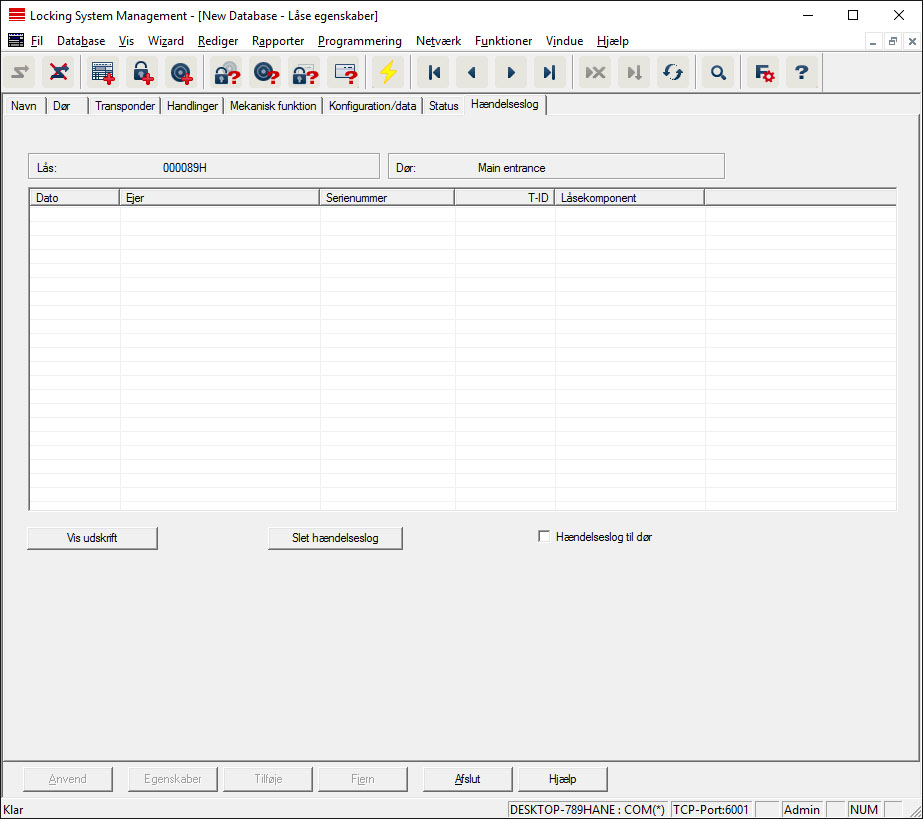Click the new locking system icon
The image size is (923, 819).
[x=103, y=73]
